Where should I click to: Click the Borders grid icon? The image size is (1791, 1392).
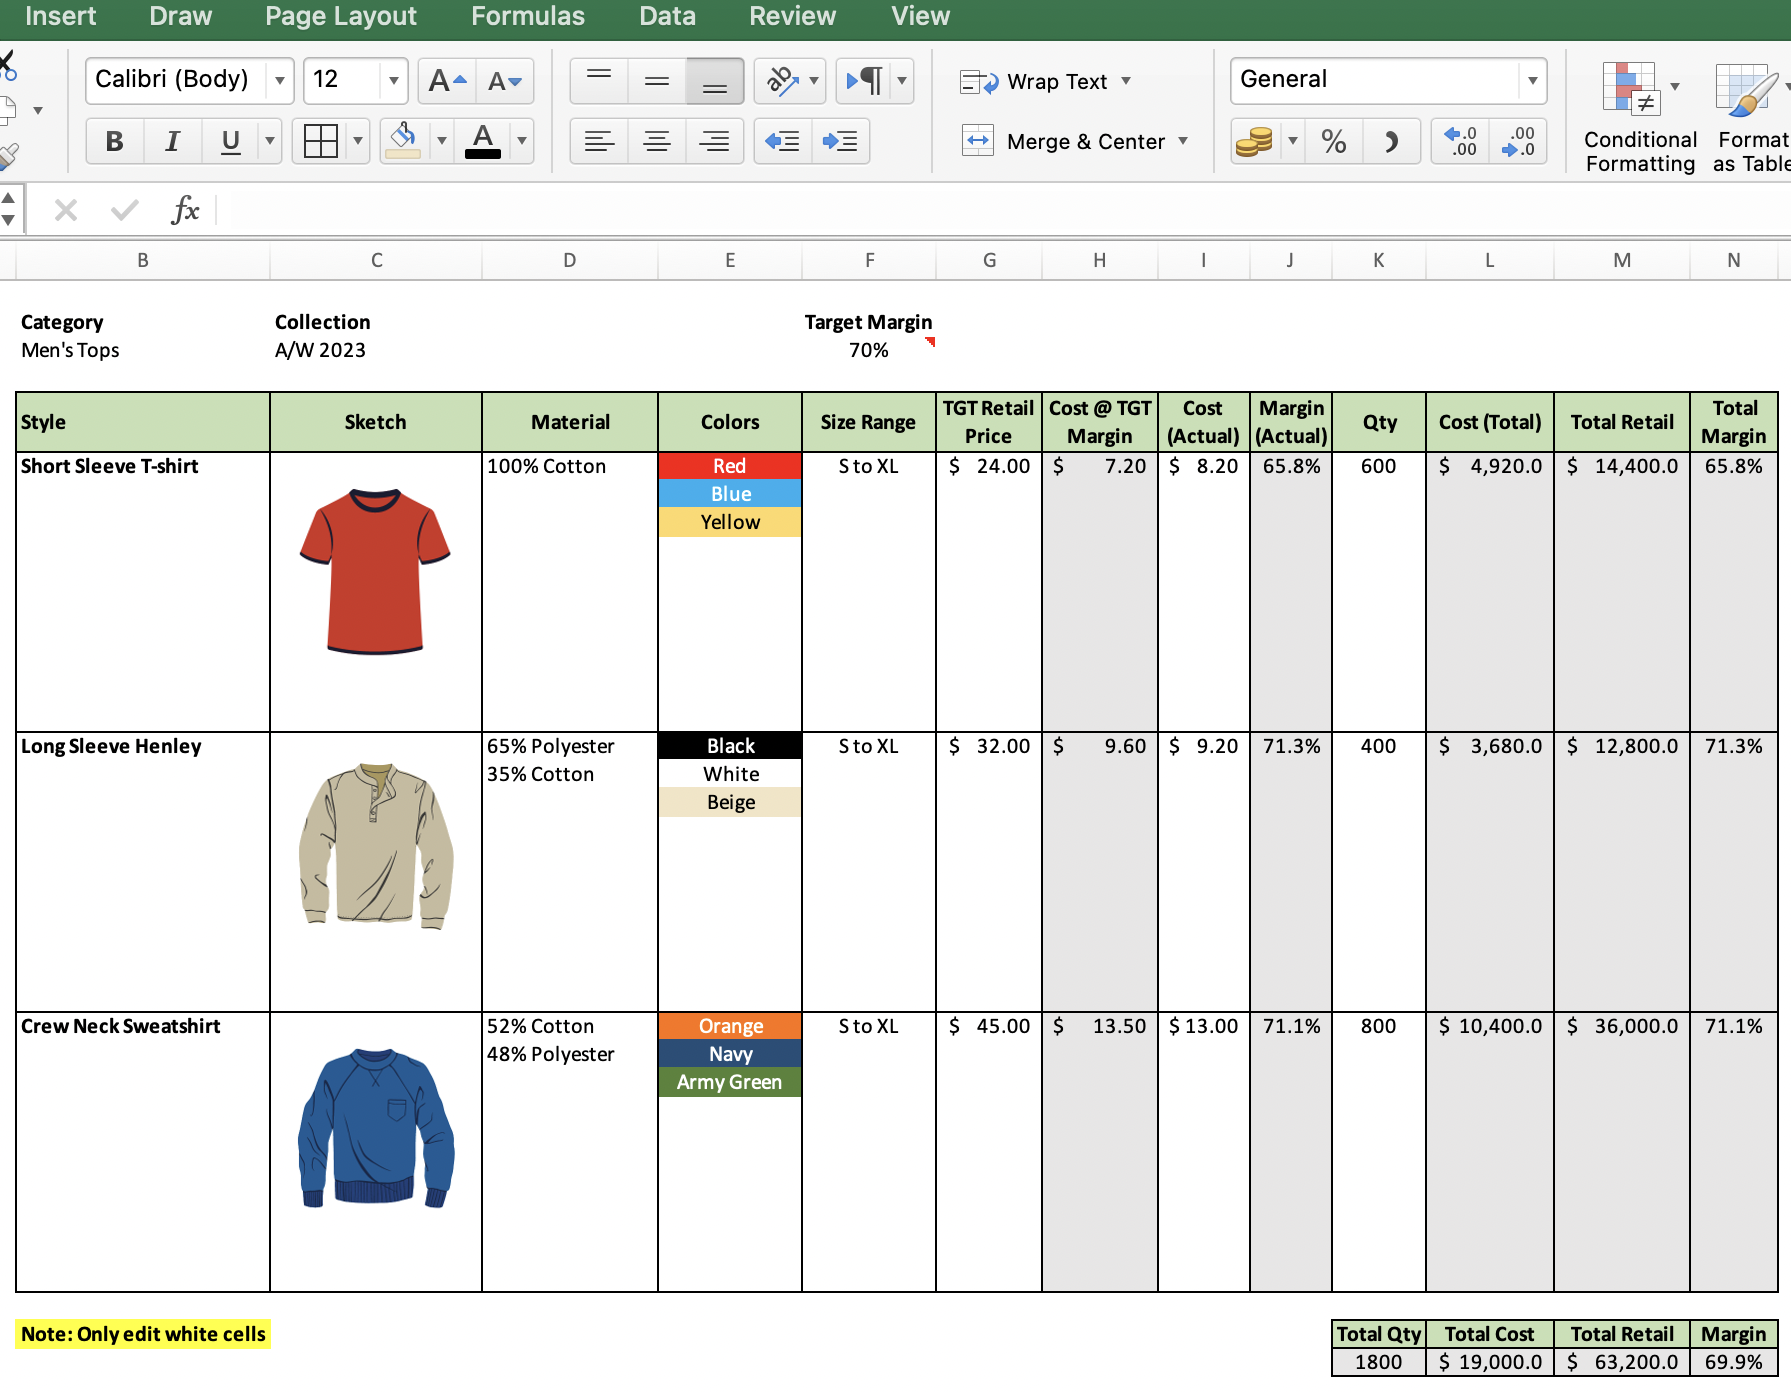(x=320, y=141)
